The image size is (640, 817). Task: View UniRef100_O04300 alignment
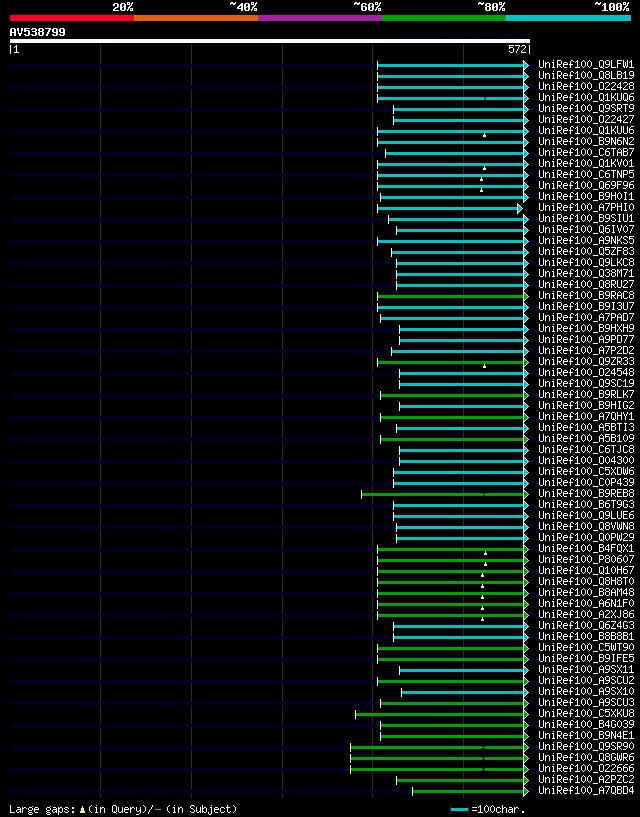pos(586,460)
